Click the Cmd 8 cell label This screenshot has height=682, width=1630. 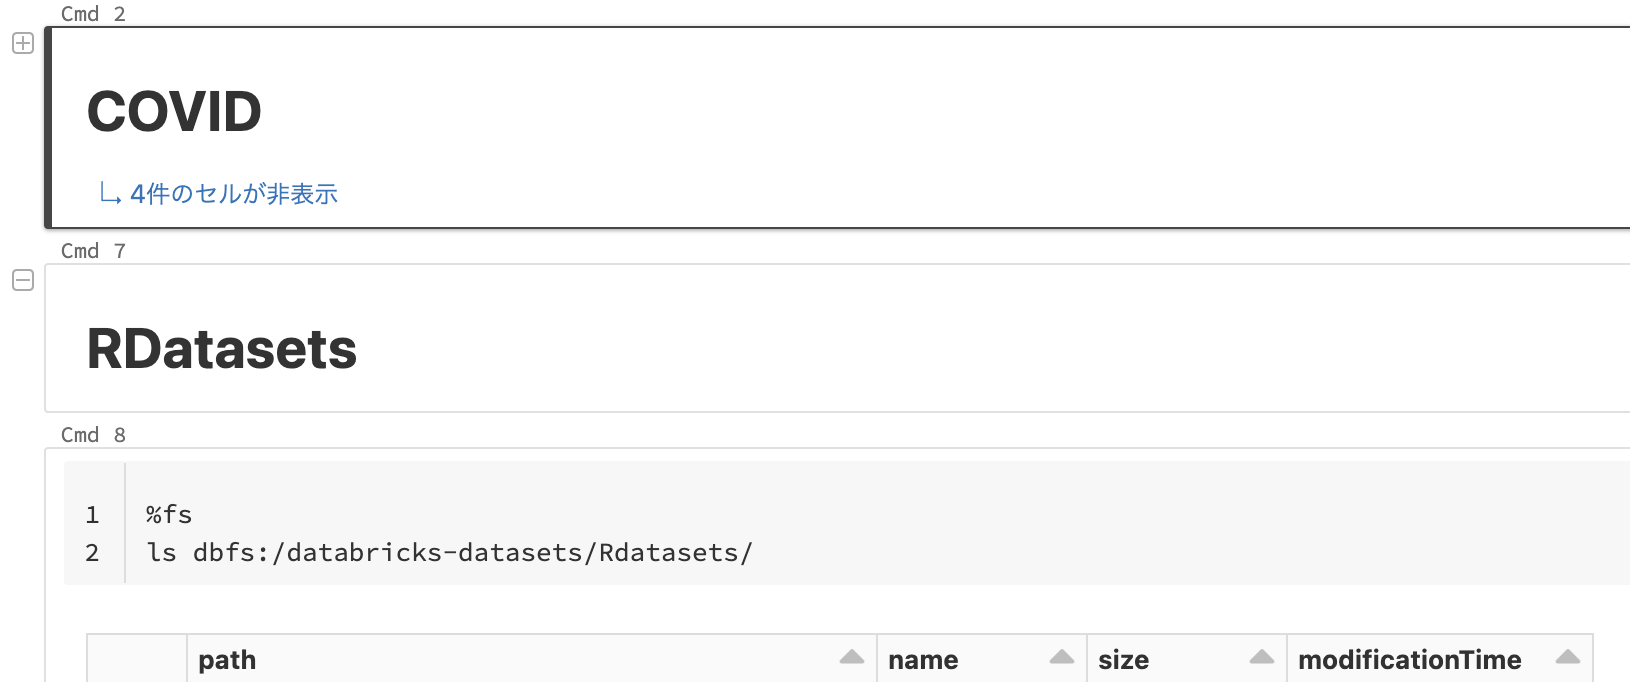pyautogui.click(x=94, y=434)
